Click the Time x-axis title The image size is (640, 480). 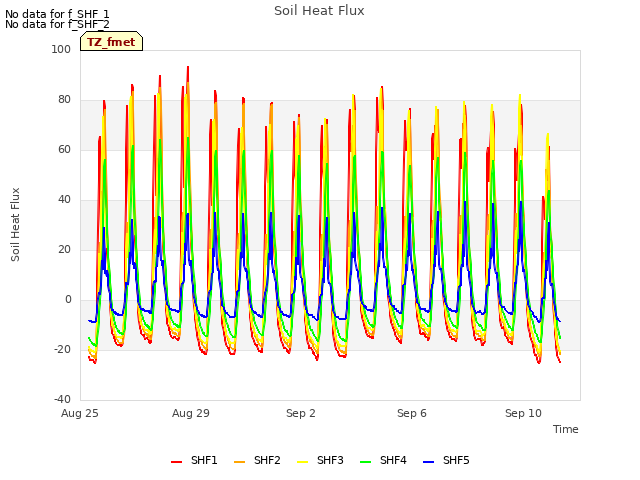point(566,429)
